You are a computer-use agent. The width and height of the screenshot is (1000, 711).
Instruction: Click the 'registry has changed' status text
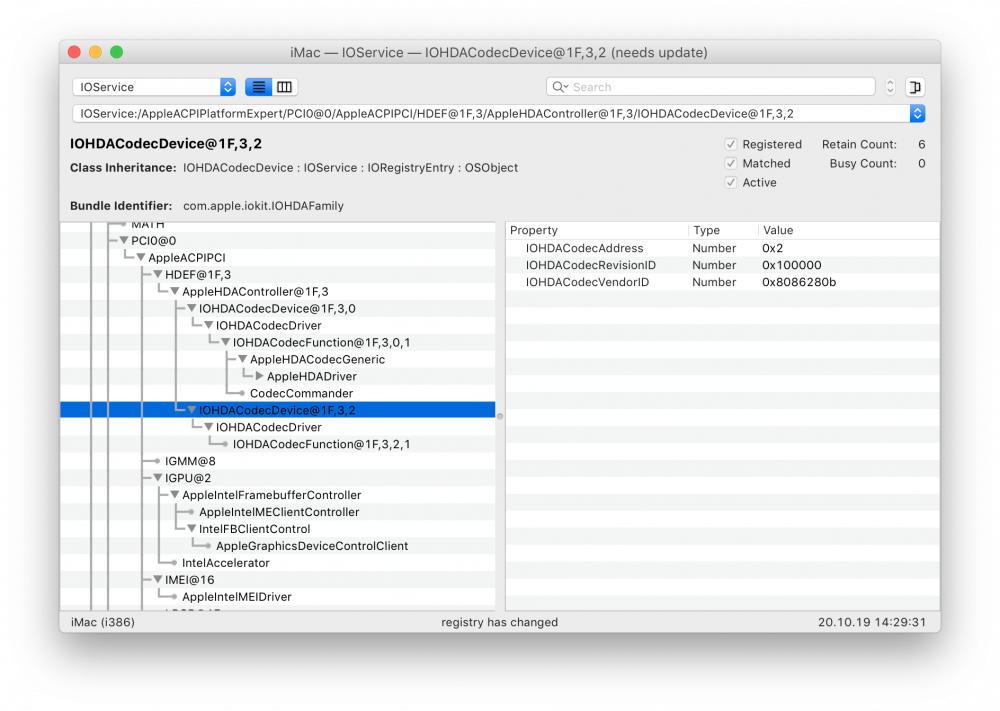pyautogui.click(x=499, y=622)
